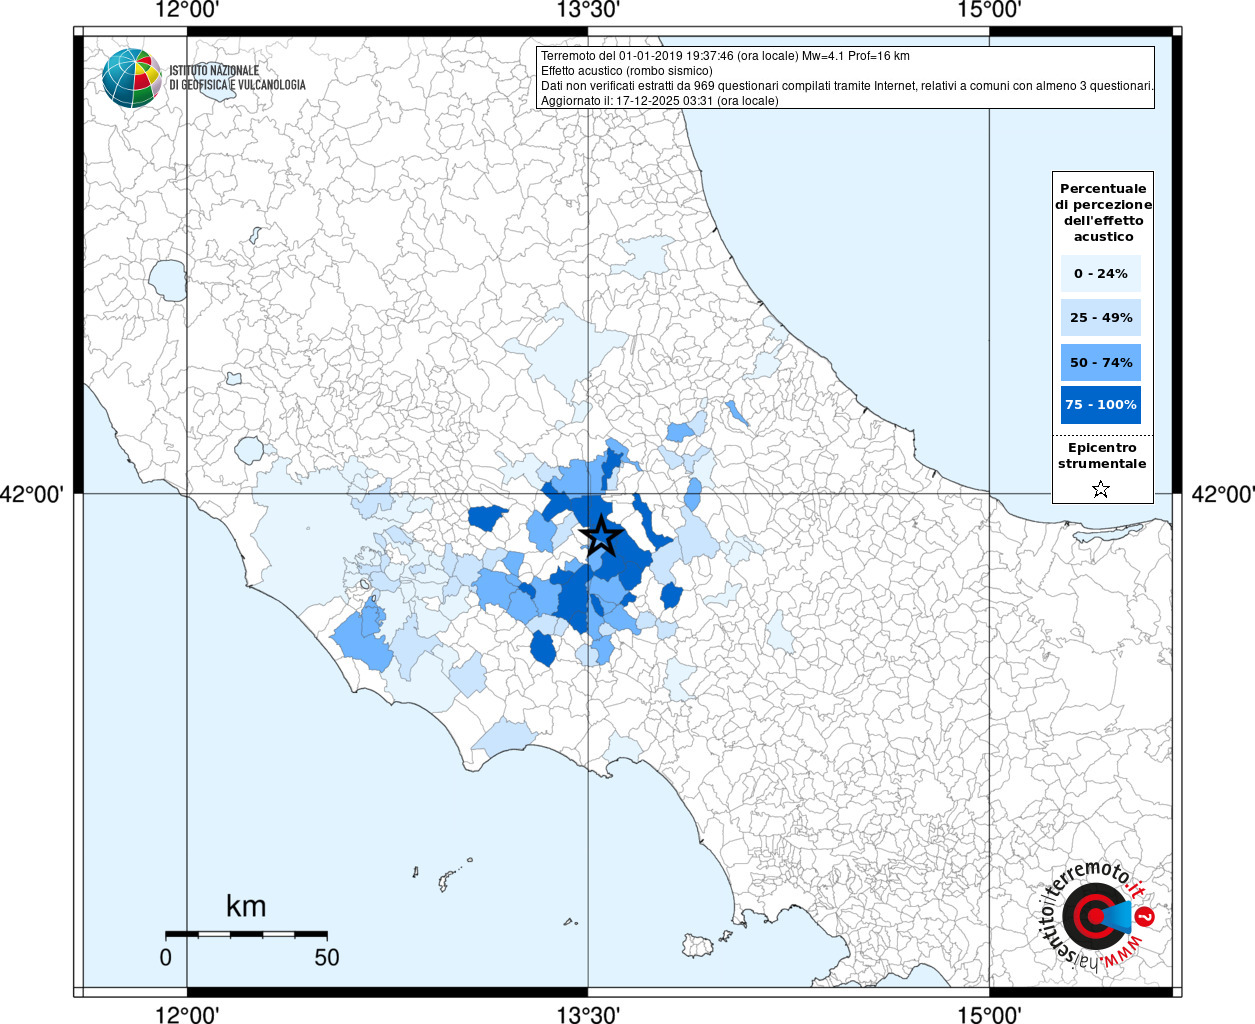
Task: Click the scale bar '0' value
Action: [x=166, y=957]
